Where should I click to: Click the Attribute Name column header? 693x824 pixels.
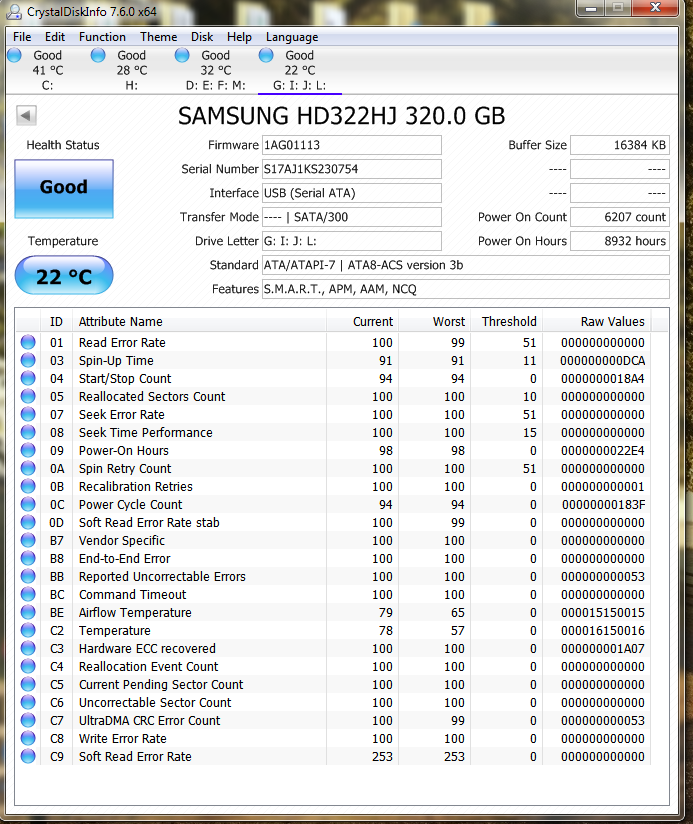tap(199, 322)
